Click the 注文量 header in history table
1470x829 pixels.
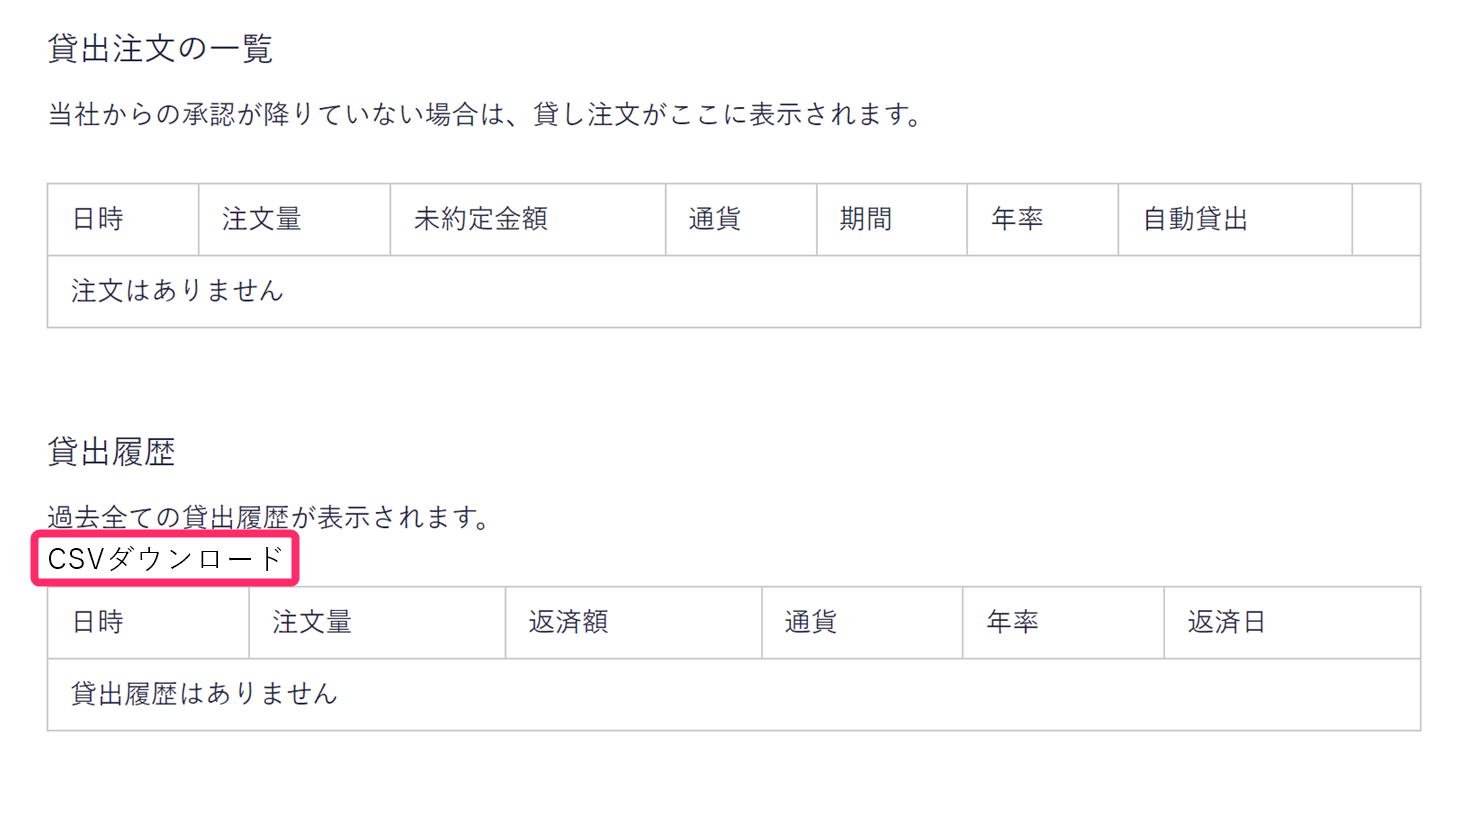click(x=377, y=622)
